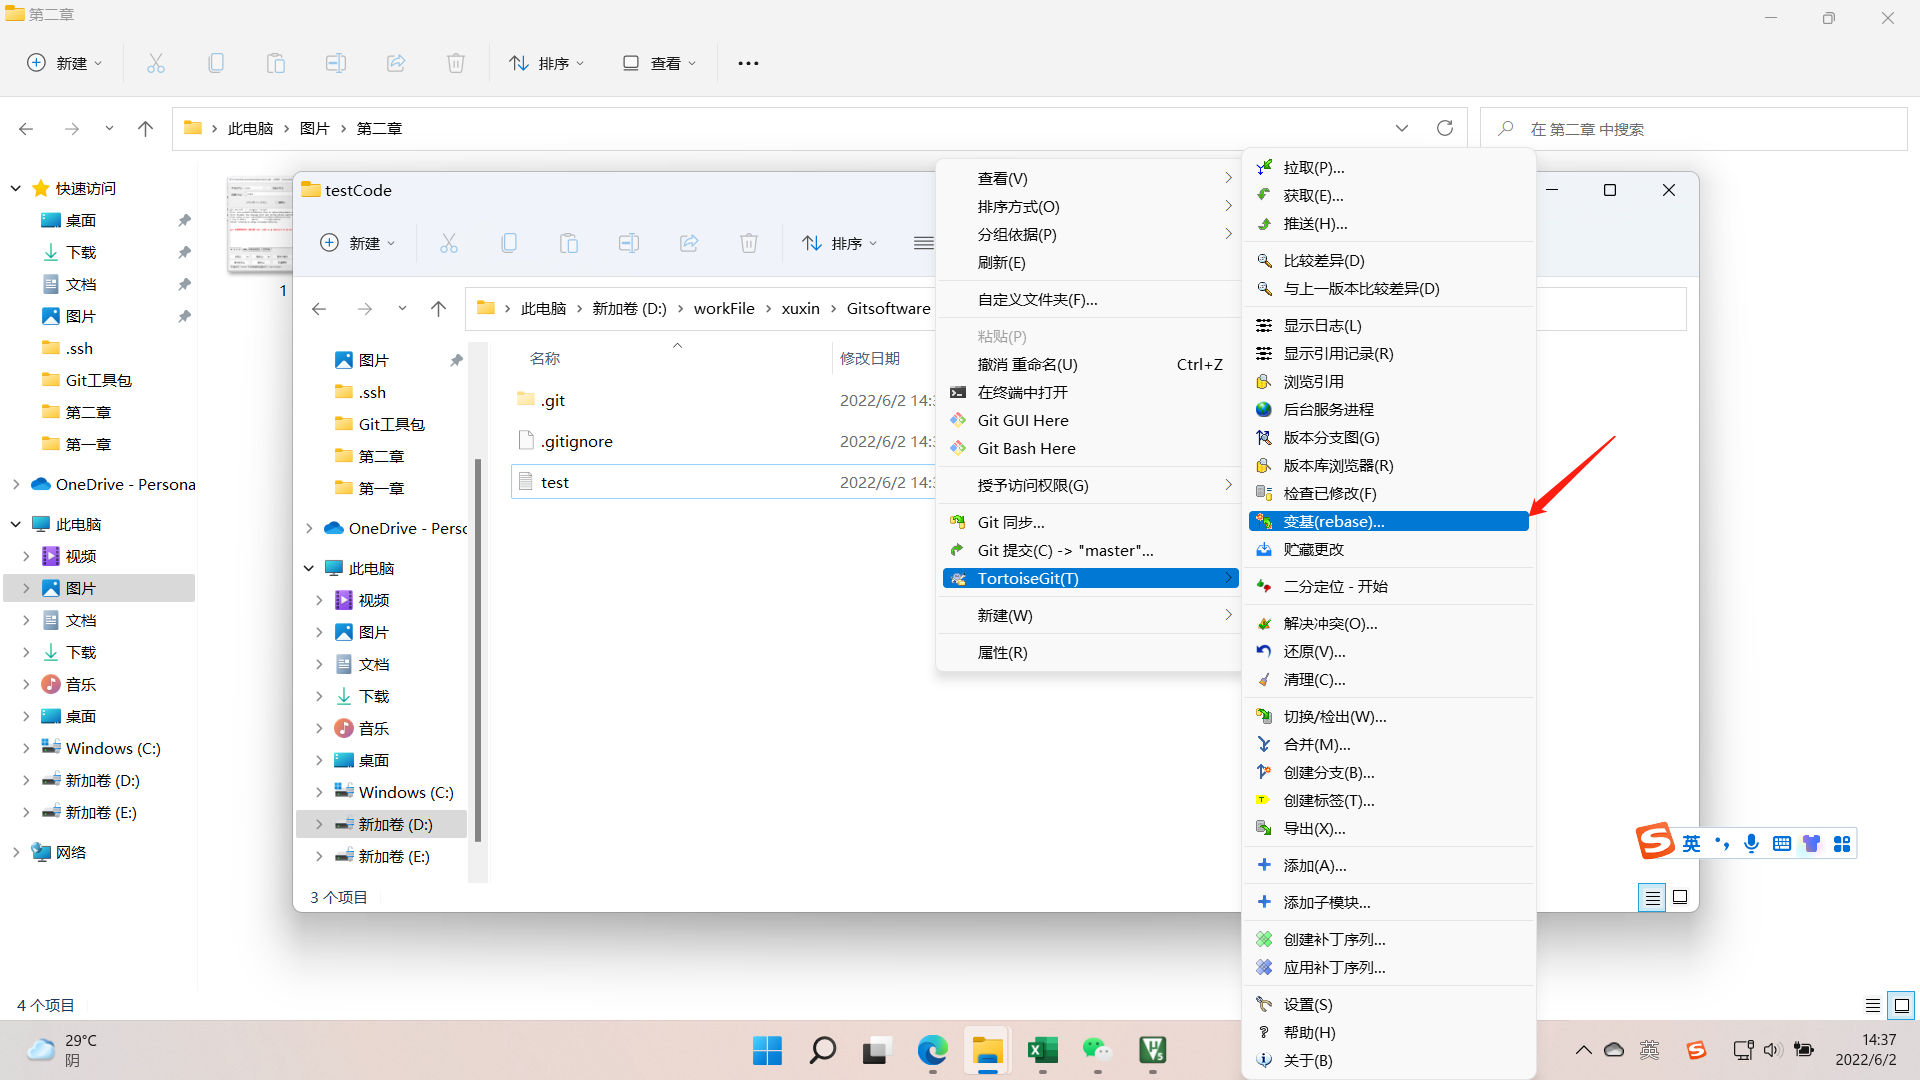Open 排序 dropdown in 第二章 window

[x=547, y=63]
